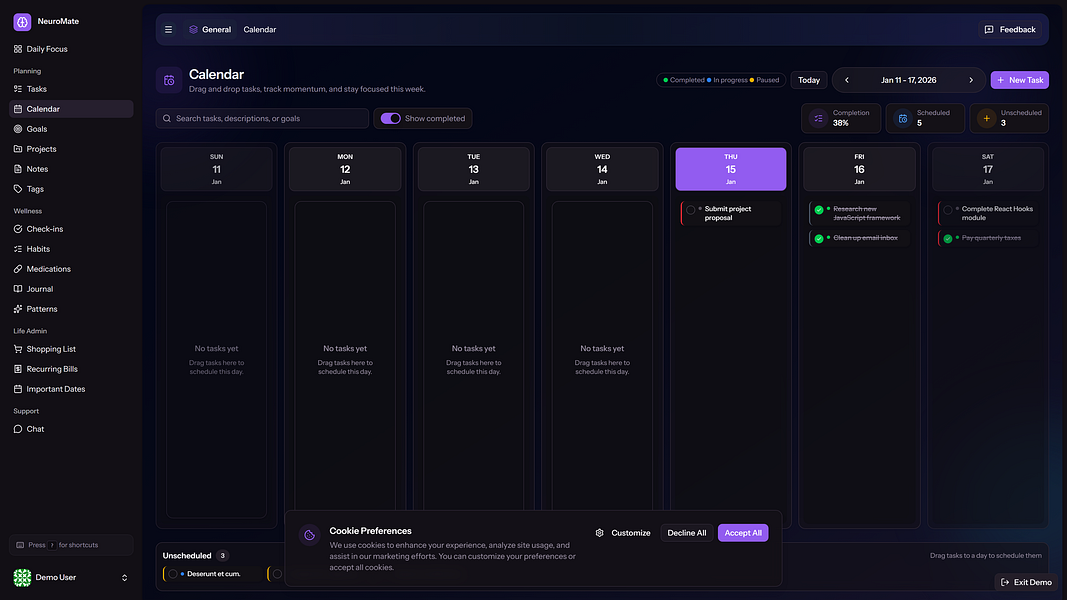Click the General breadcrumb link
The width and height of the screenshot is (1067, 600).
pos(210,30)
